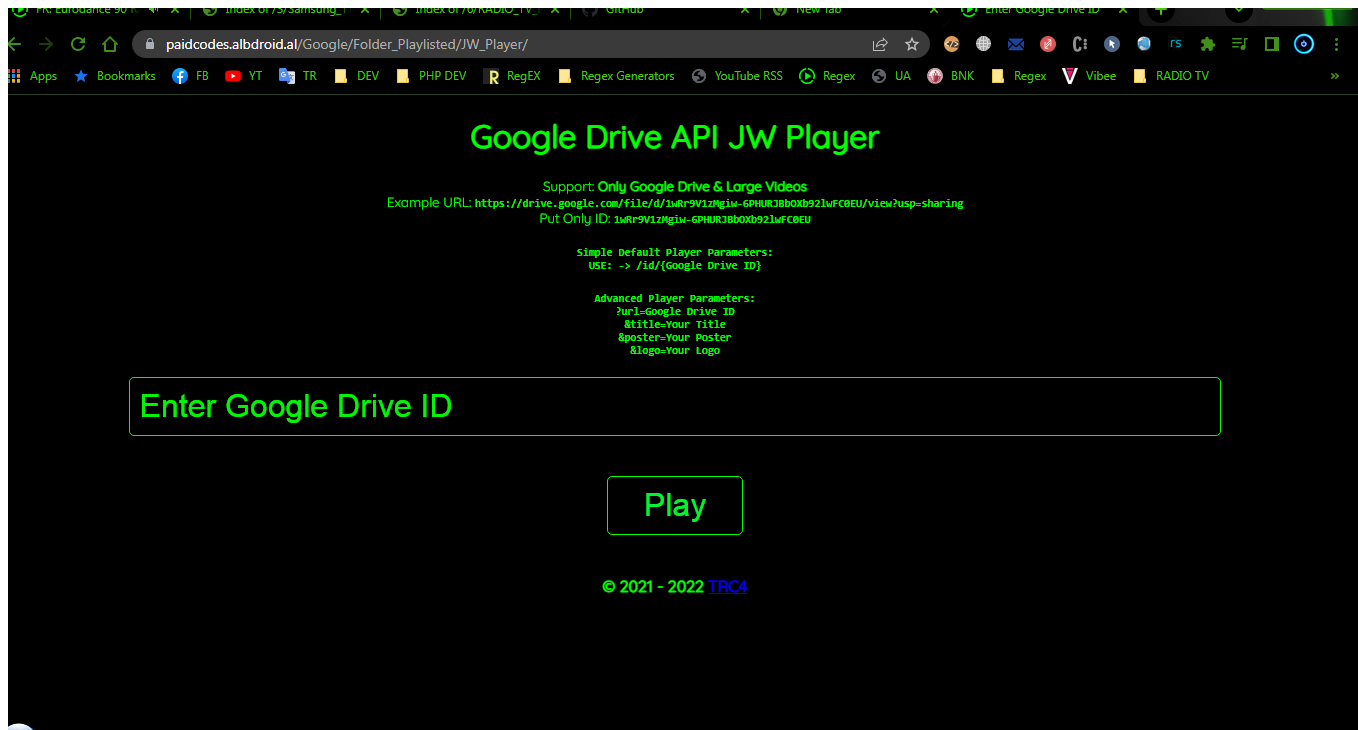Open the blue envelope mail extension

tap(1016, 44)
